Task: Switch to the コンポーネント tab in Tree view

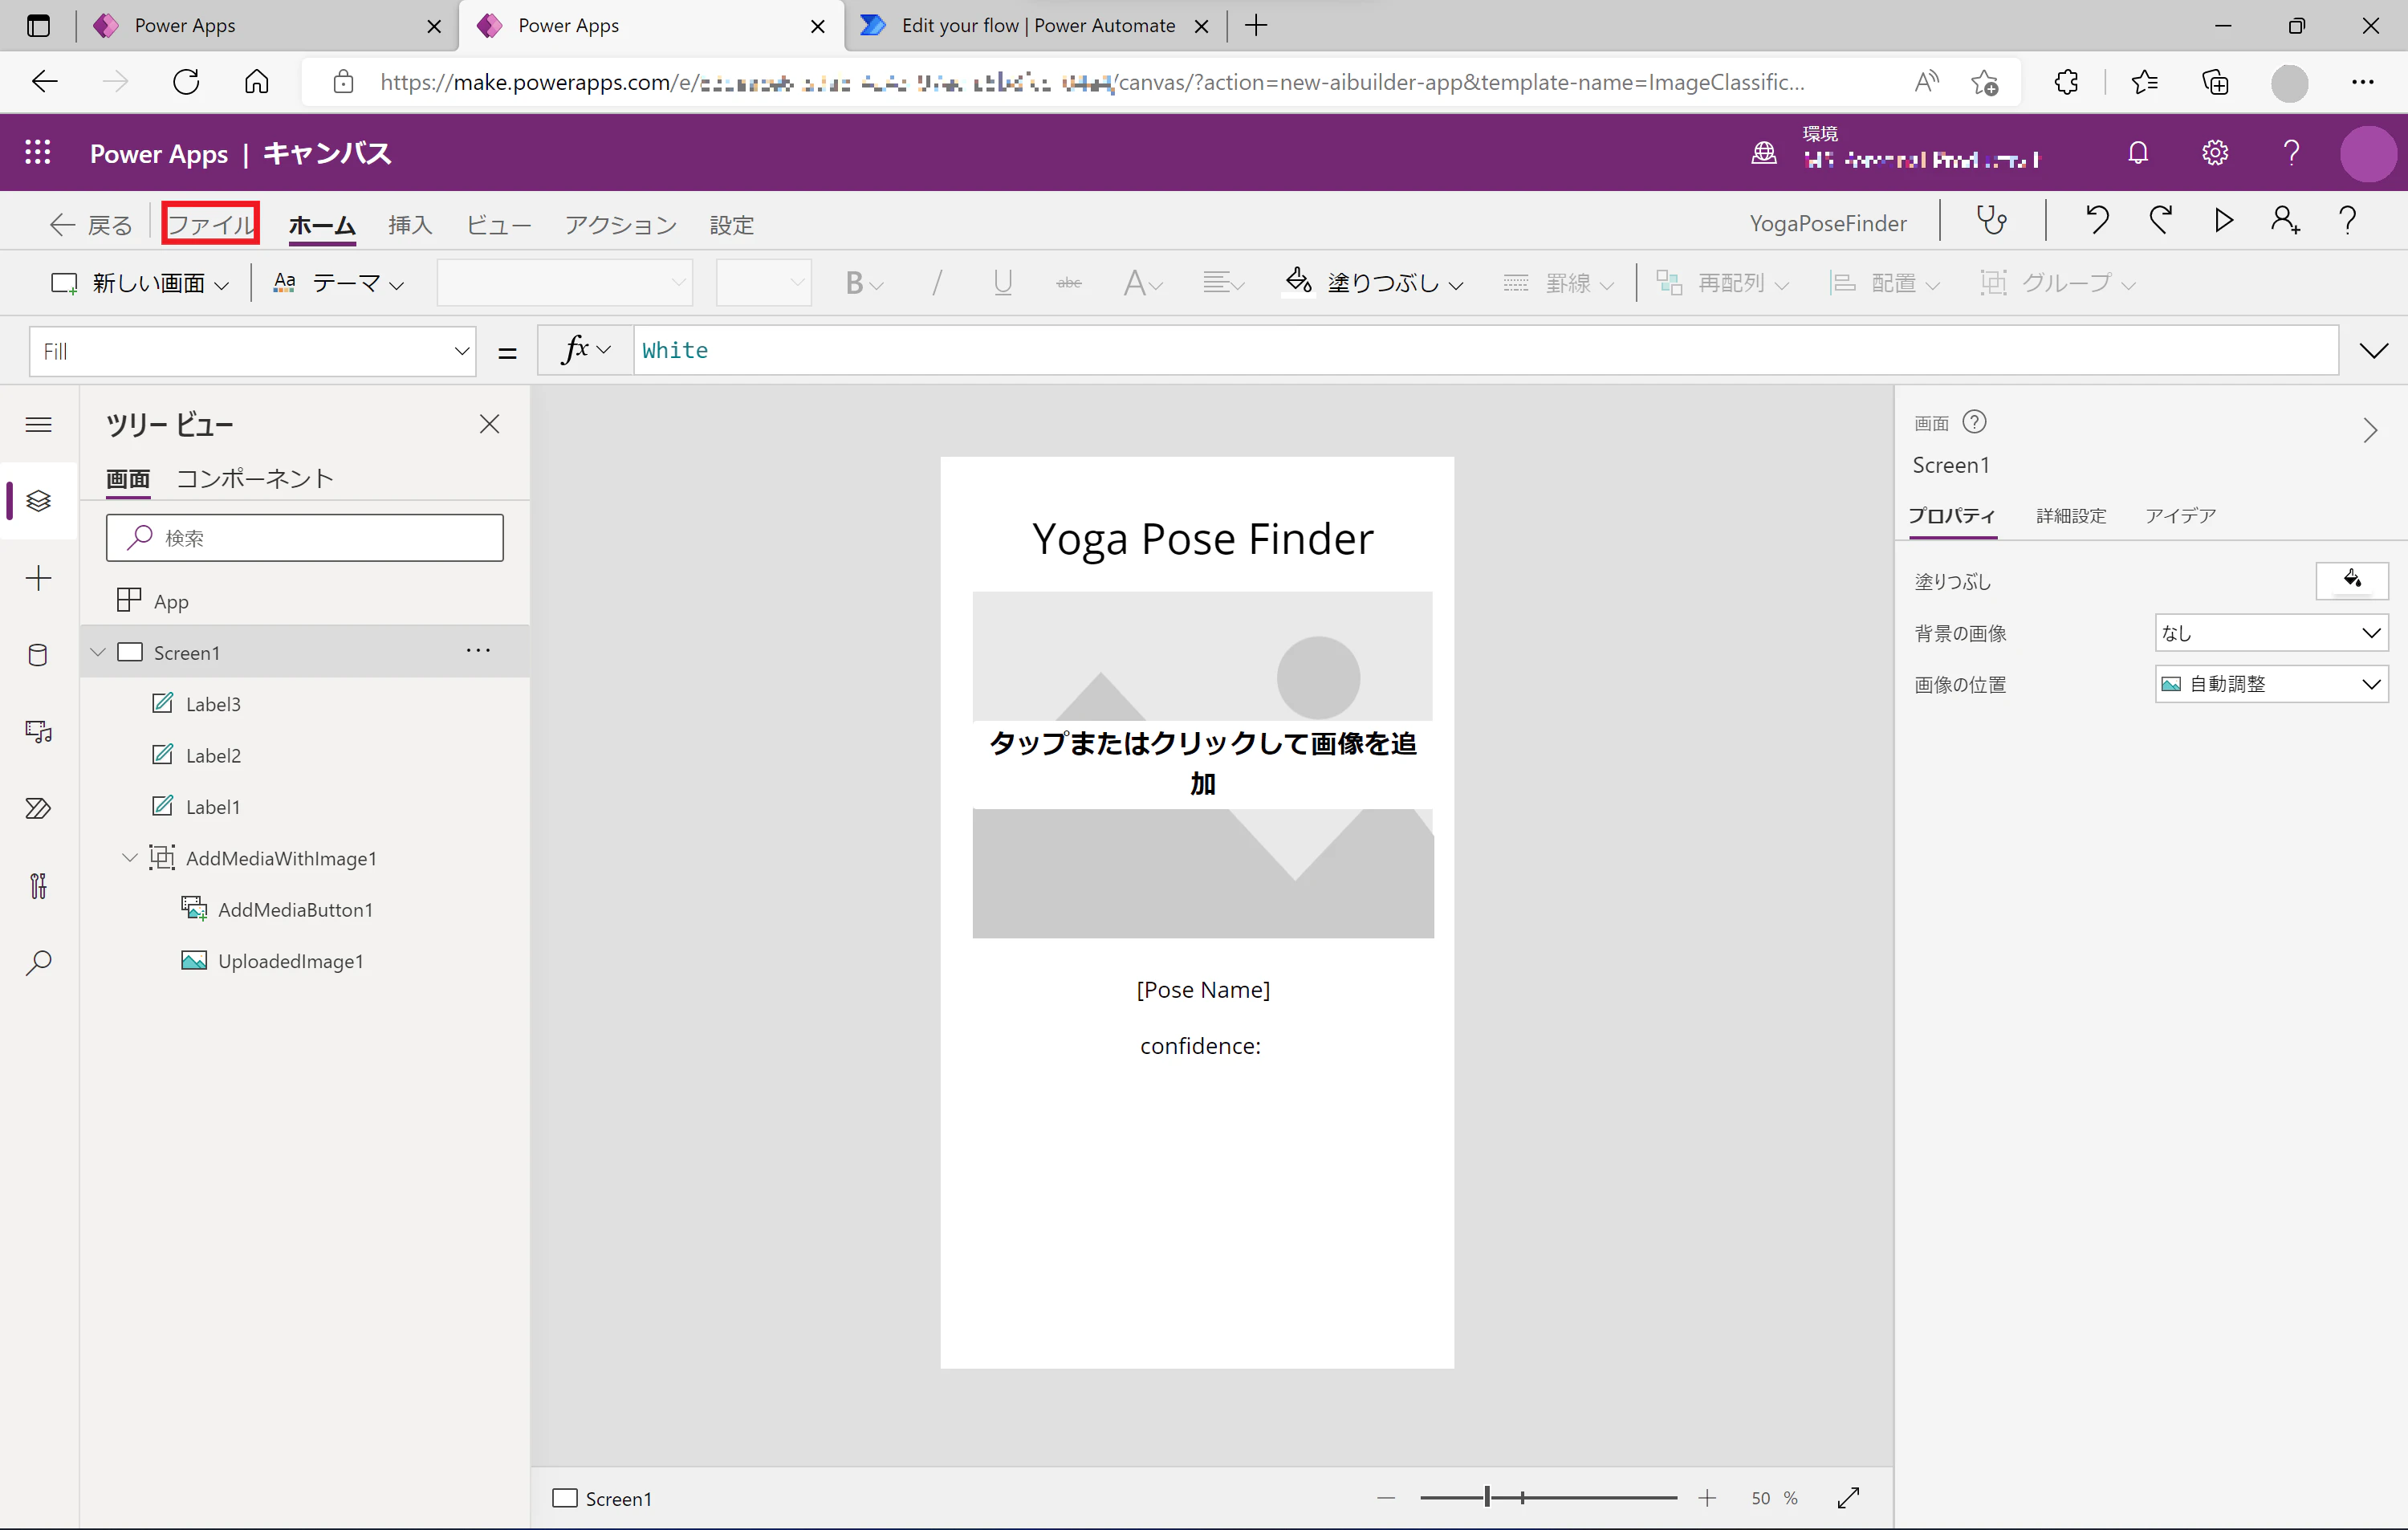Action: click(x=254, y=478)
